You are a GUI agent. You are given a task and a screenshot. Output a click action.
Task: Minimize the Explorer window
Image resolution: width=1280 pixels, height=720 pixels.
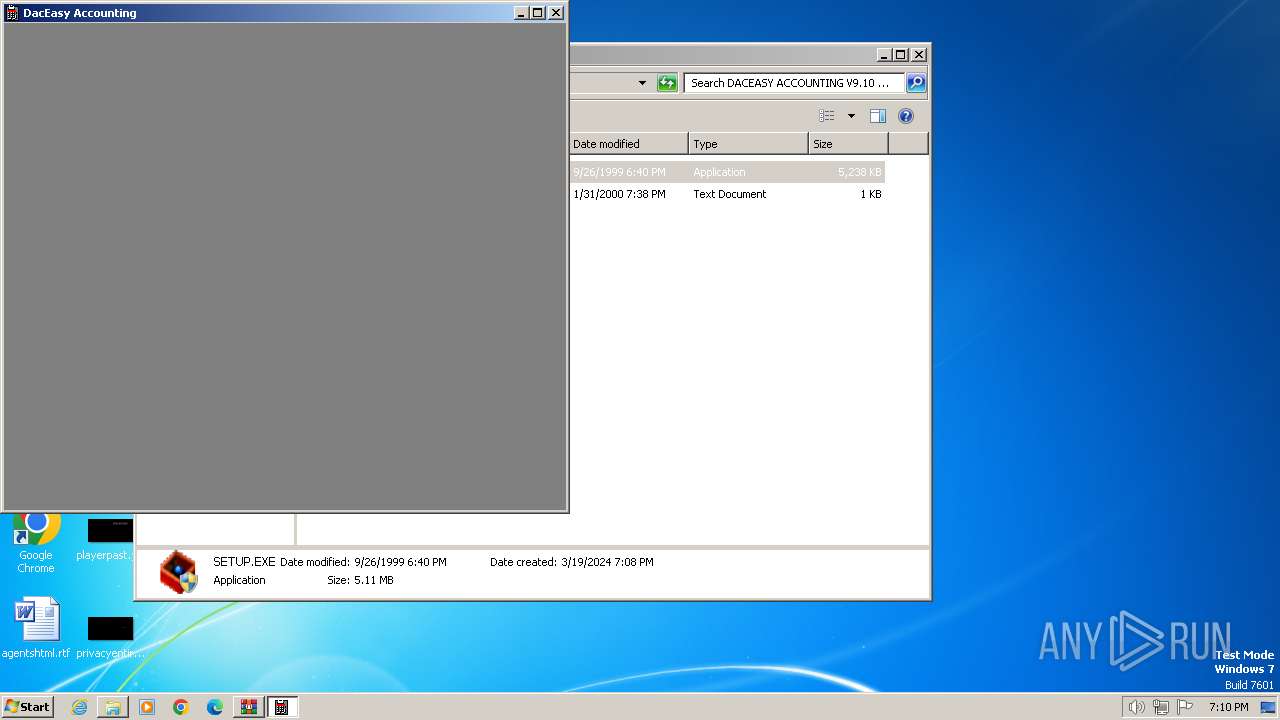click(x=884, y=55)
